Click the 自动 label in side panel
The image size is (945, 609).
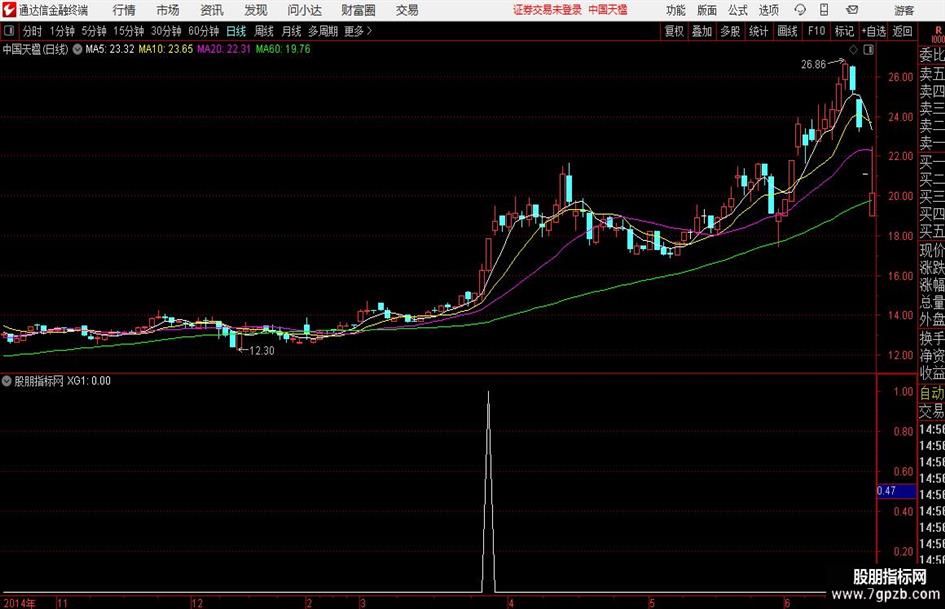[x=931, y=393]
